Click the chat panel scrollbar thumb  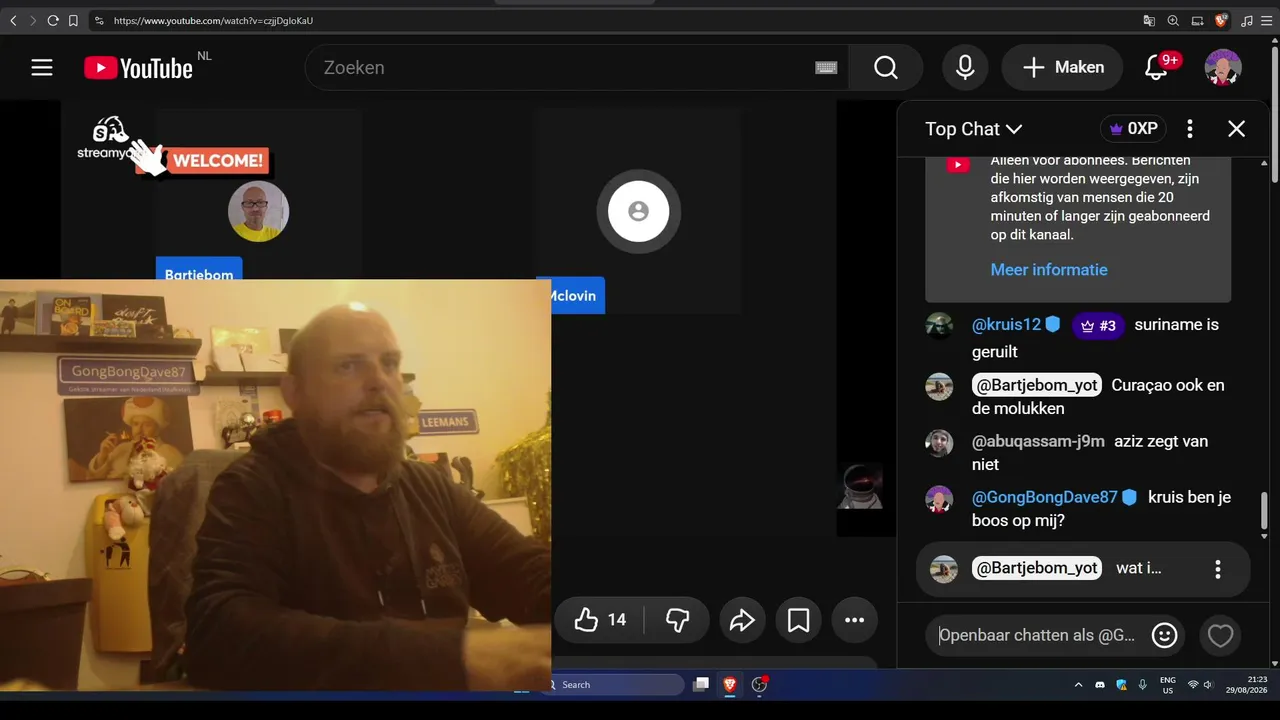click(x=1264, y=511)
